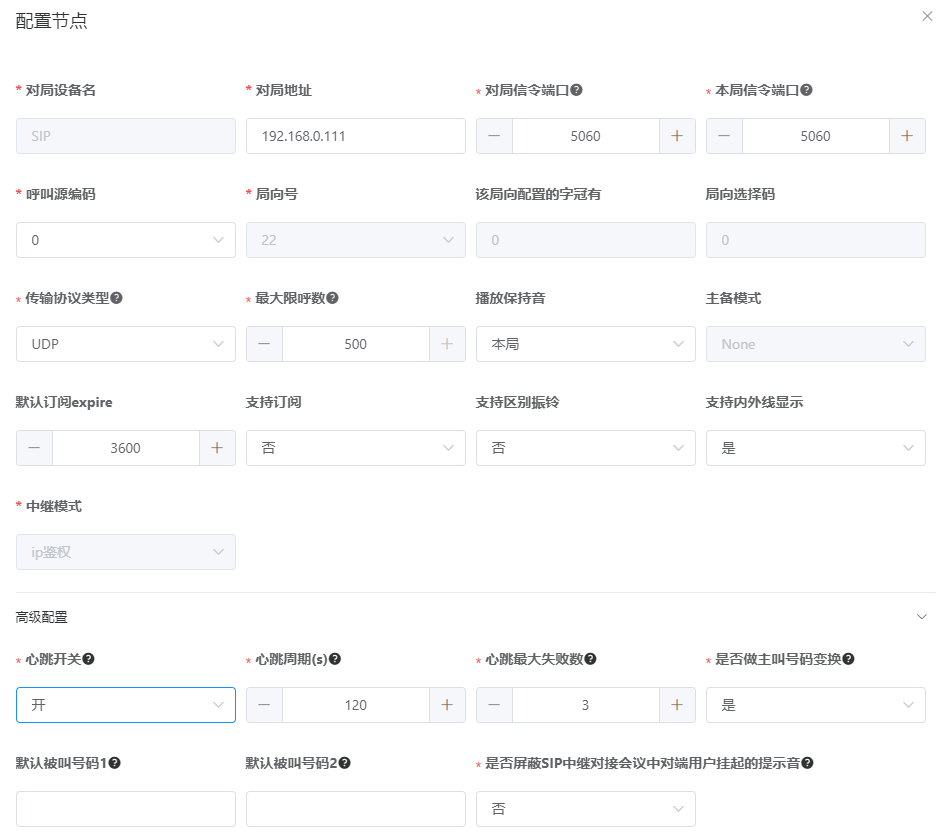This screenshot has height=840, width=942.
Task: Open the 支持区别振铃 dropdown
Action: (x=586, y=448)
